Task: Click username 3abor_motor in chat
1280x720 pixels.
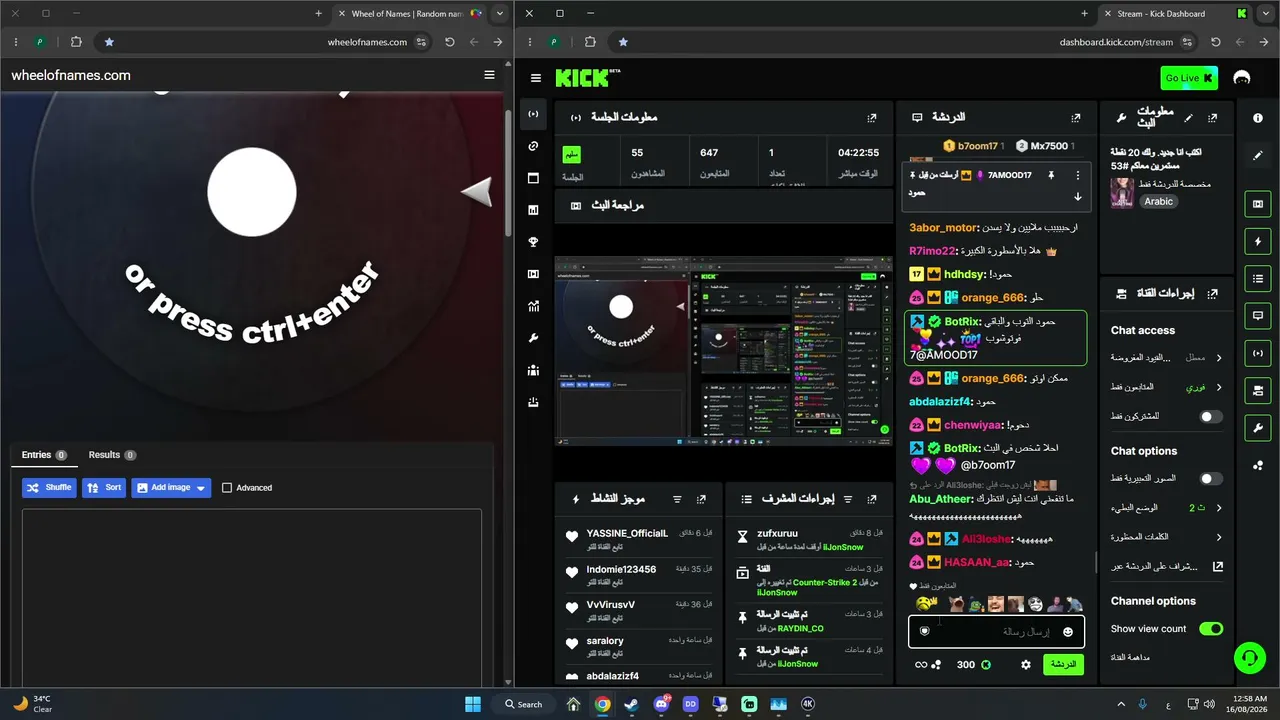Action: [x=942, y=228]
